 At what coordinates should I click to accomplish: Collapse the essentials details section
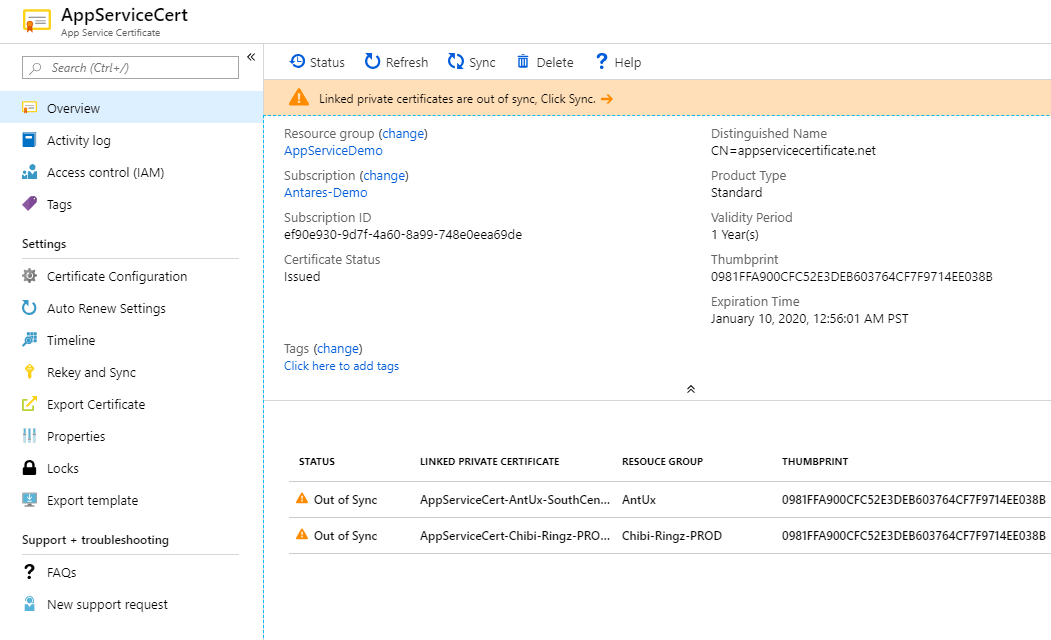[x=690, y=389]
